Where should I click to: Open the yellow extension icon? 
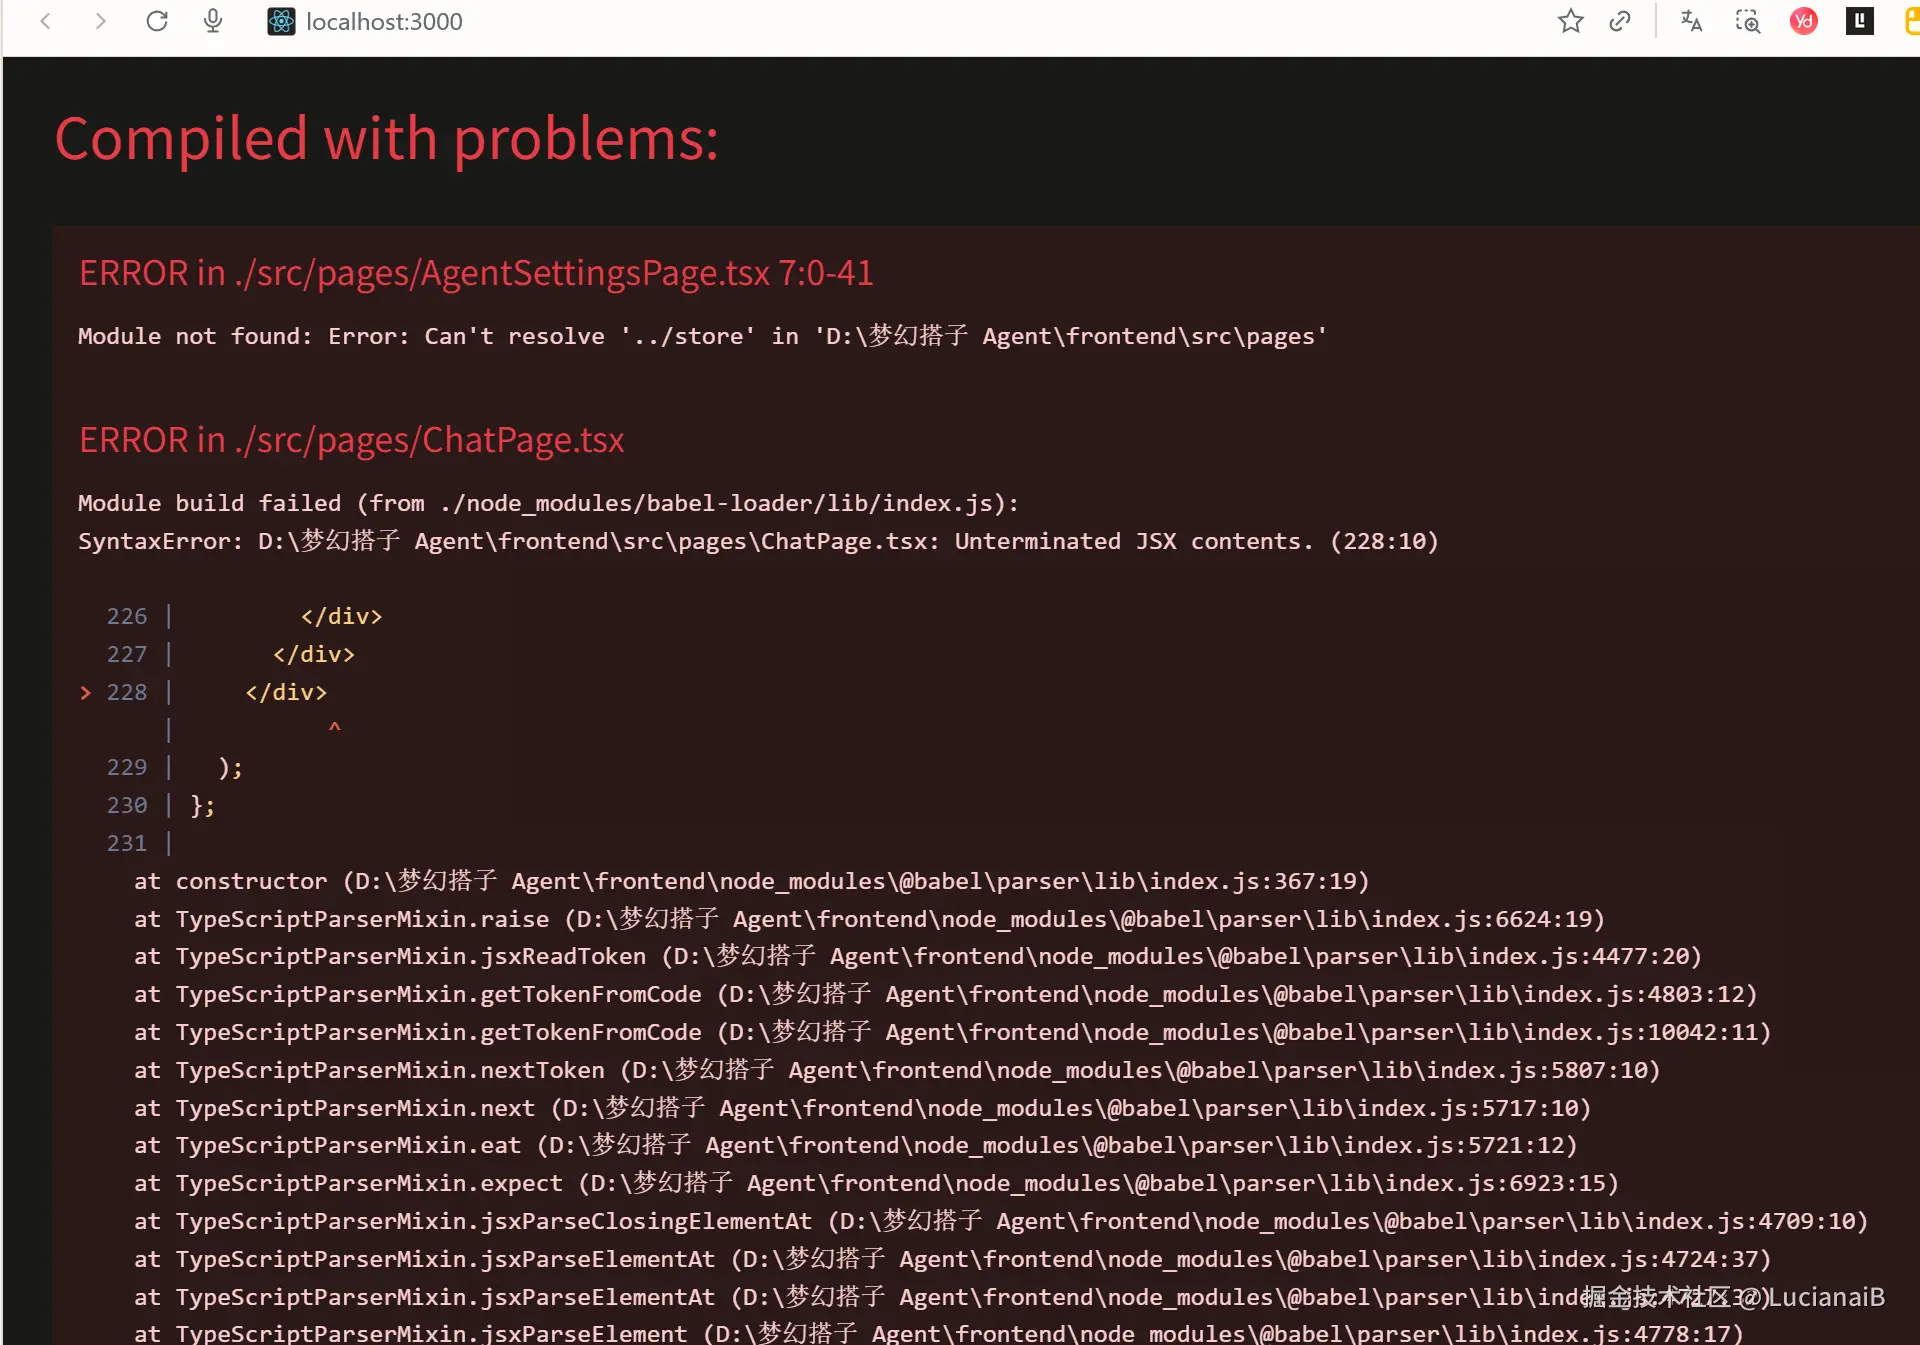1911,21
